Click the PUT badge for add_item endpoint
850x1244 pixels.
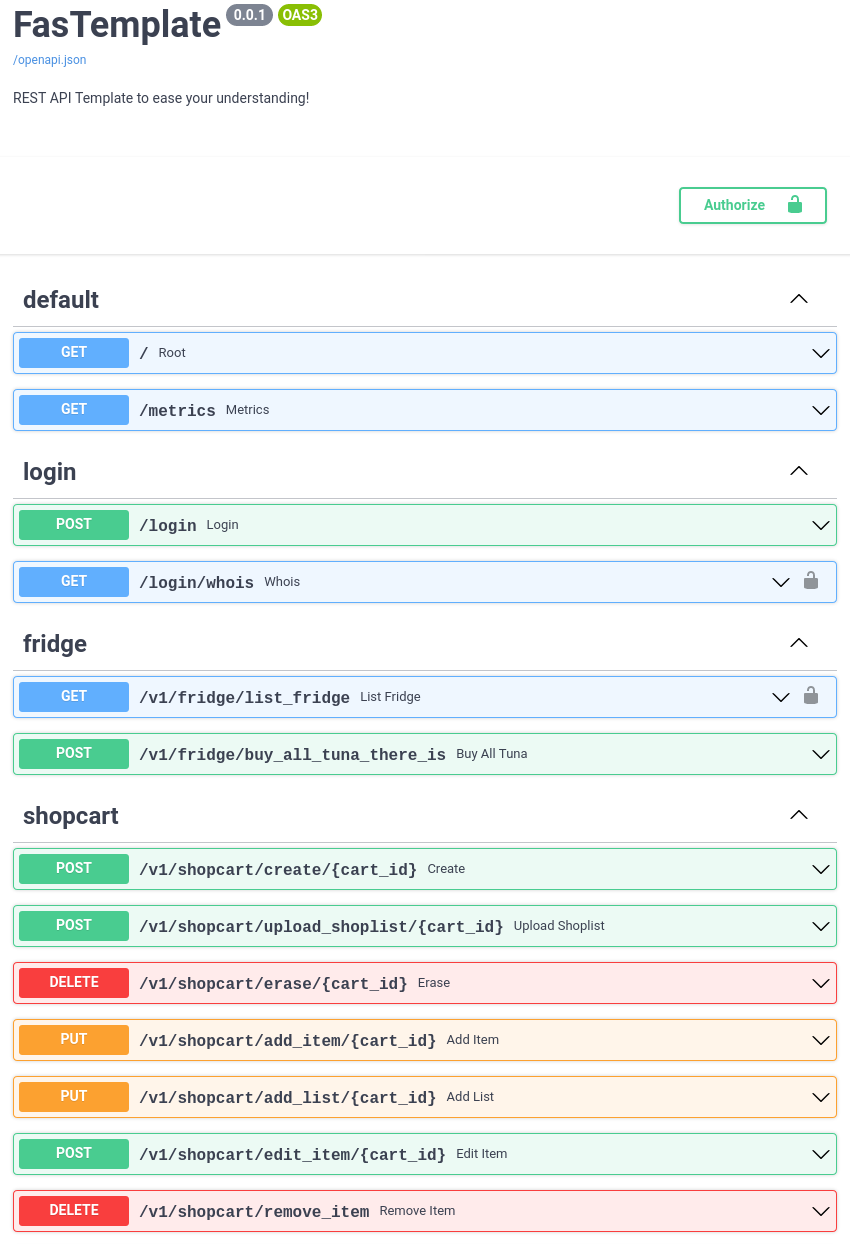click(x=74, y=1040)
